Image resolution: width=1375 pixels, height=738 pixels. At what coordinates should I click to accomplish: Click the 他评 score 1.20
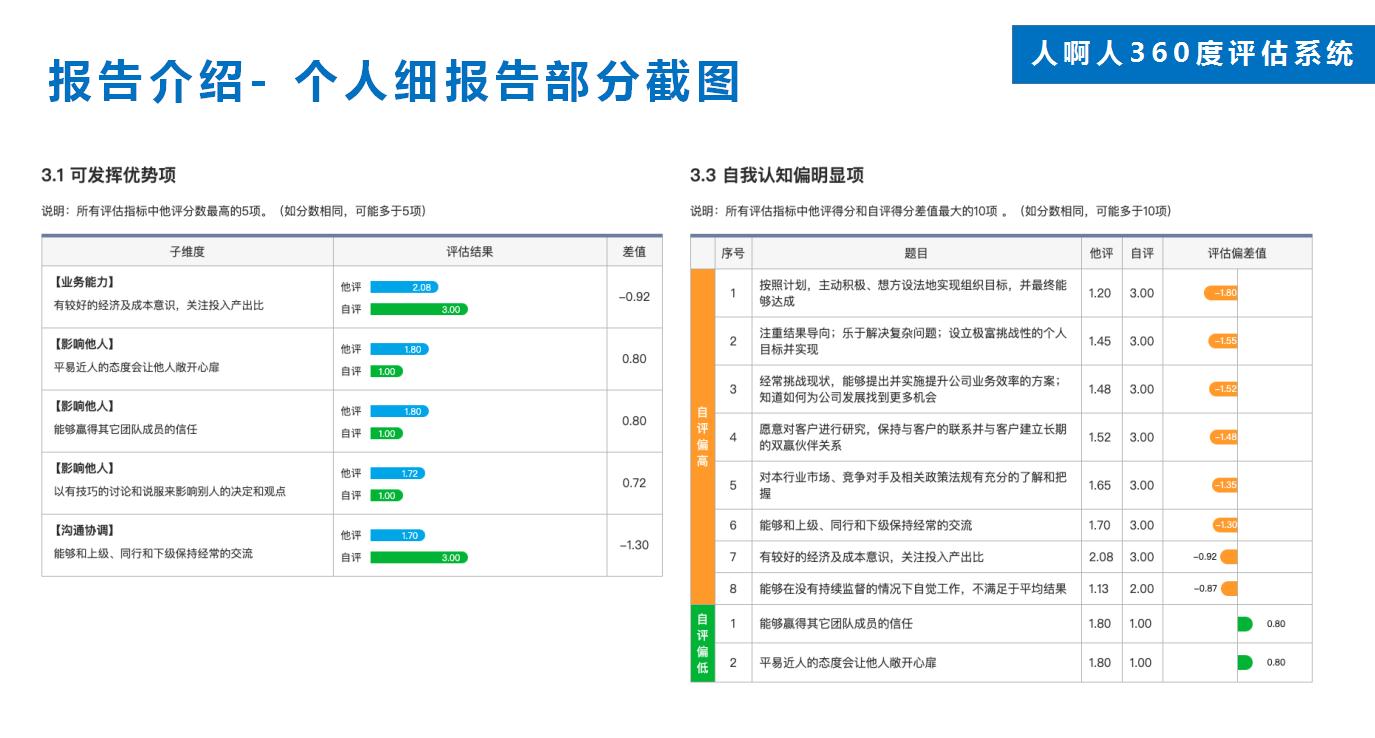[x=1099, y=293]
